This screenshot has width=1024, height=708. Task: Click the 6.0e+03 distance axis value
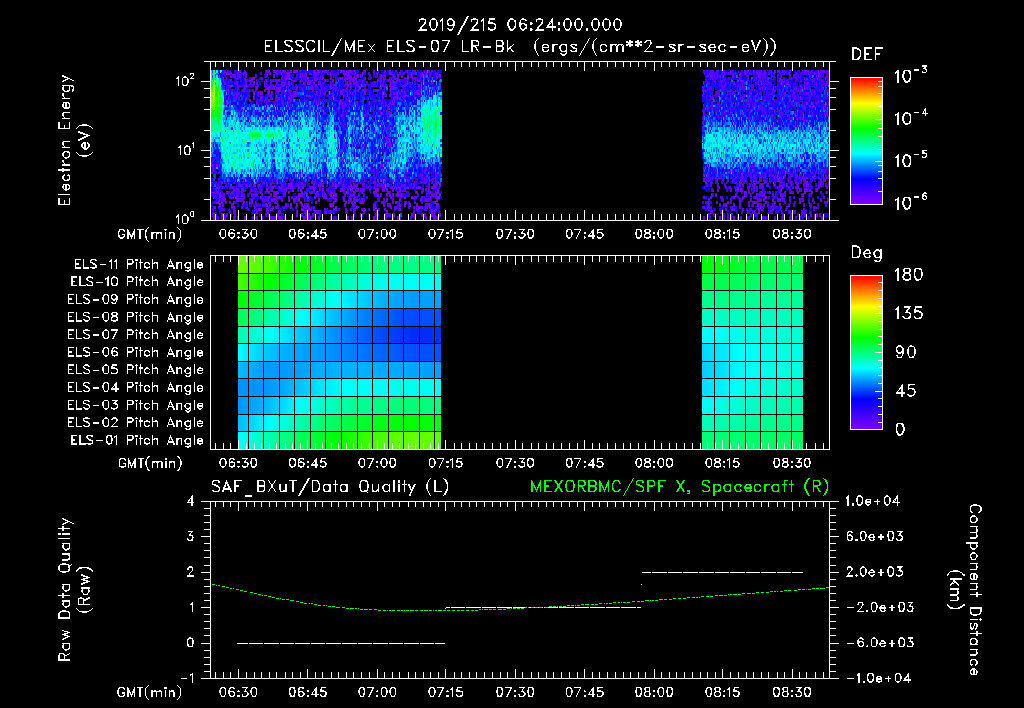click(875, 537)
